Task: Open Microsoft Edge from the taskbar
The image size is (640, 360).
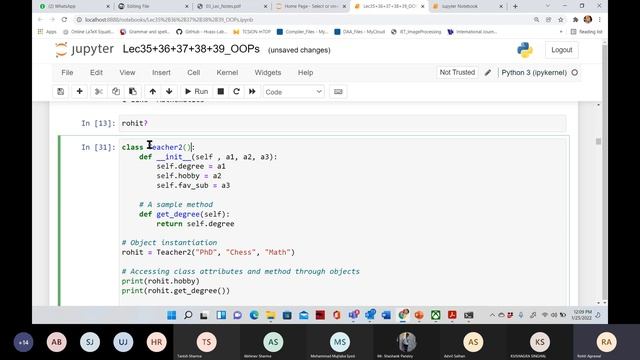Action: [254, 315]
